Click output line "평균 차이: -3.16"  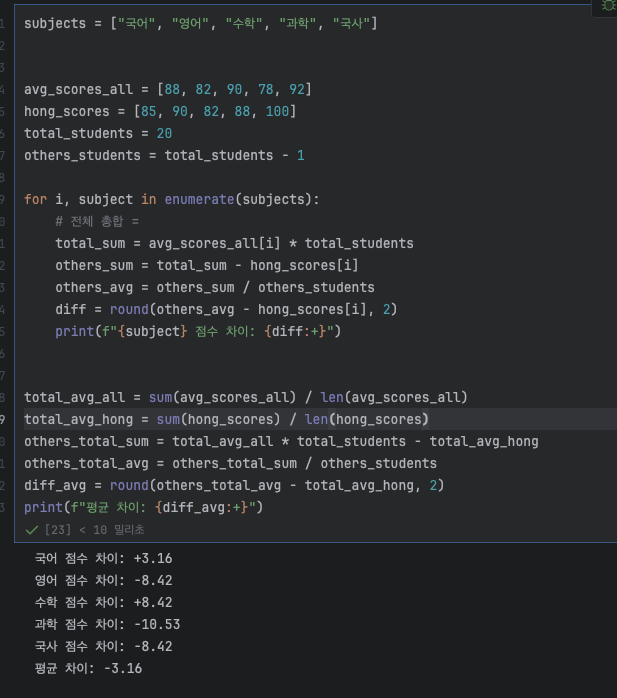click(88, 668)
